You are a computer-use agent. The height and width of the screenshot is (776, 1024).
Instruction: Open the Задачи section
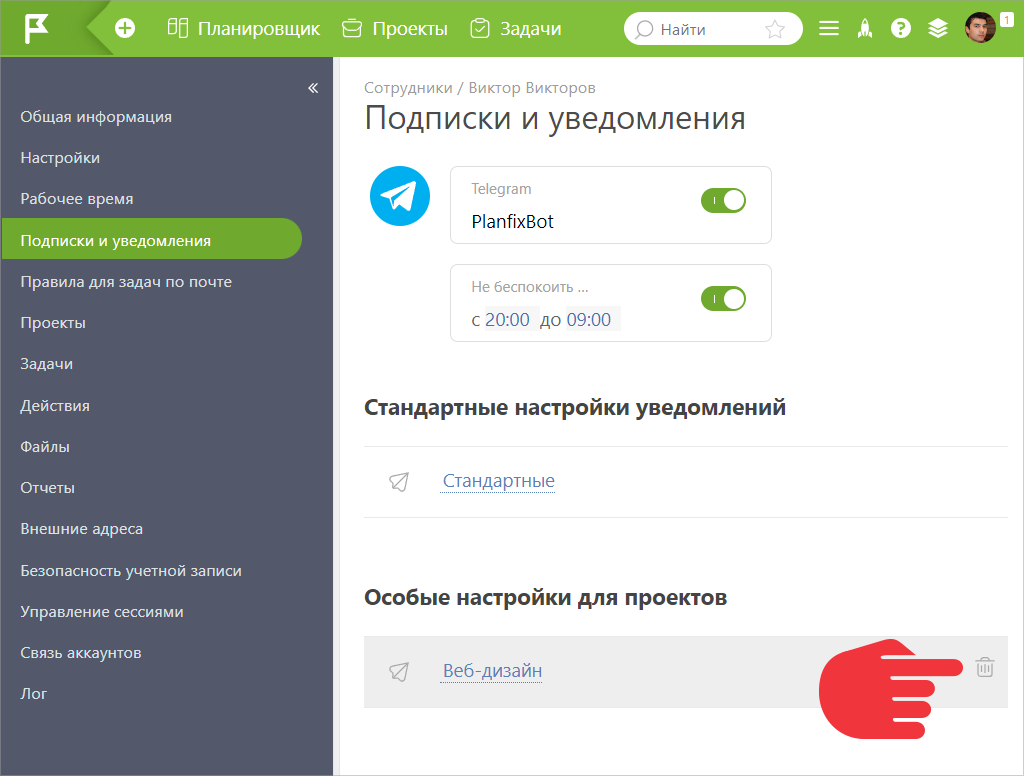click(515, 29)
